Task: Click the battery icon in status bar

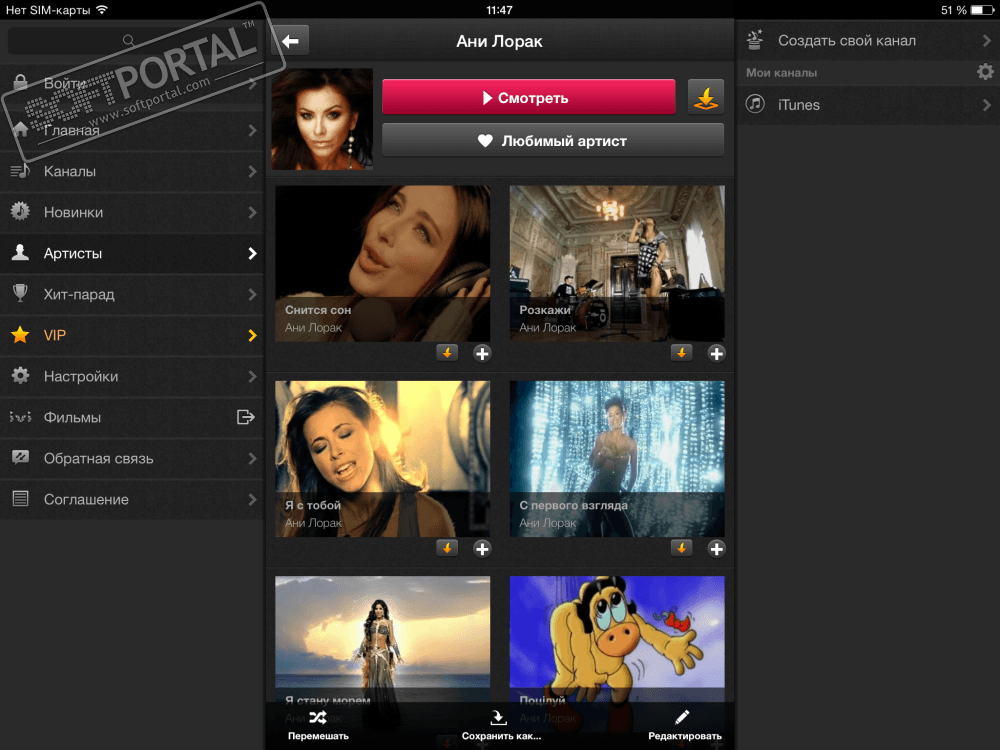Action: point(982,10)
